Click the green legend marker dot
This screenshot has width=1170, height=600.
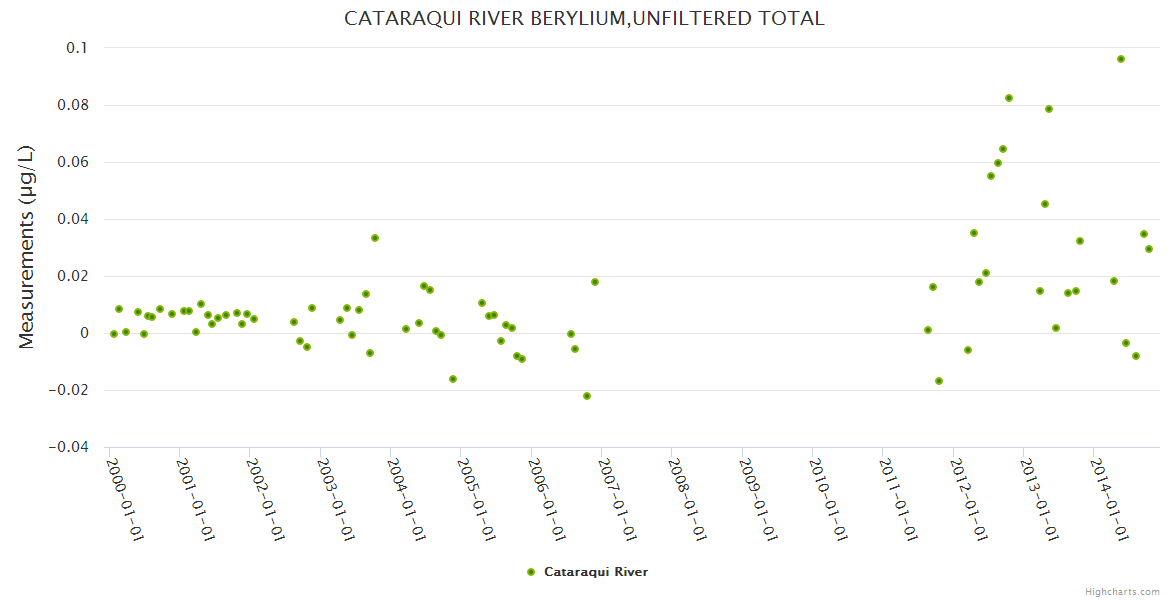point(531,572)
